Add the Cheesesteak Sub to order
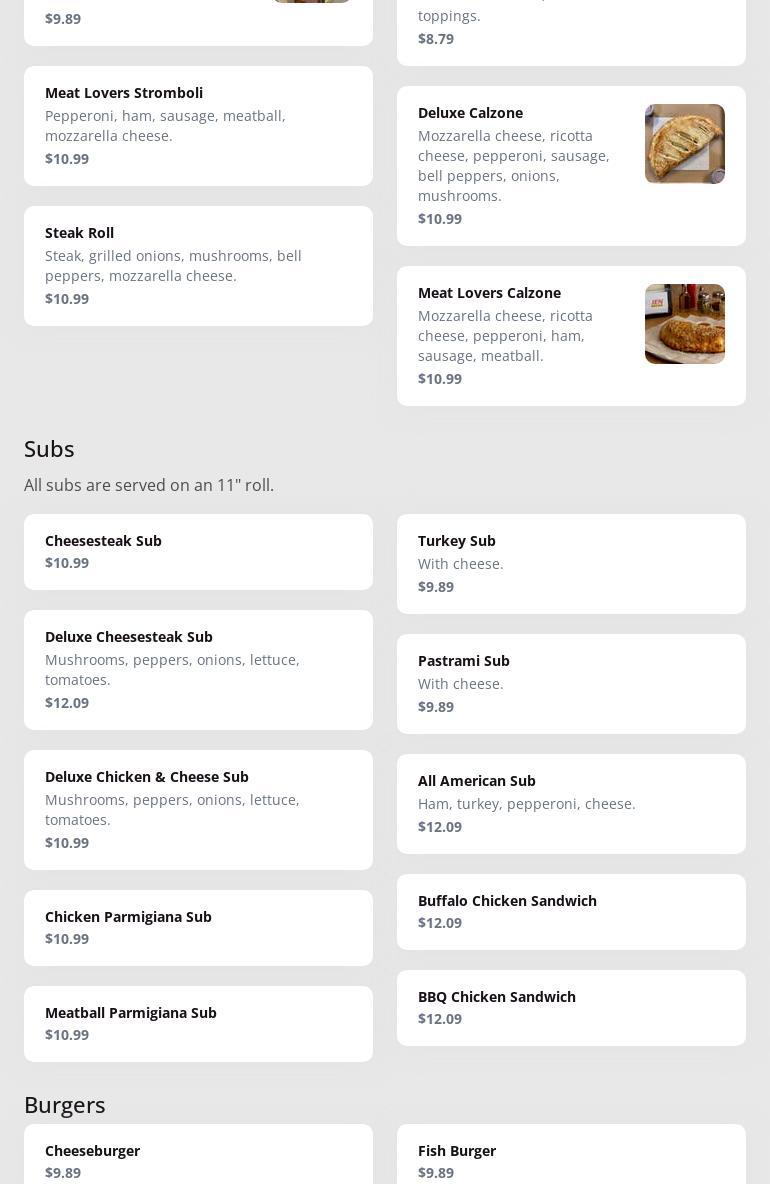 click(198, 552)
